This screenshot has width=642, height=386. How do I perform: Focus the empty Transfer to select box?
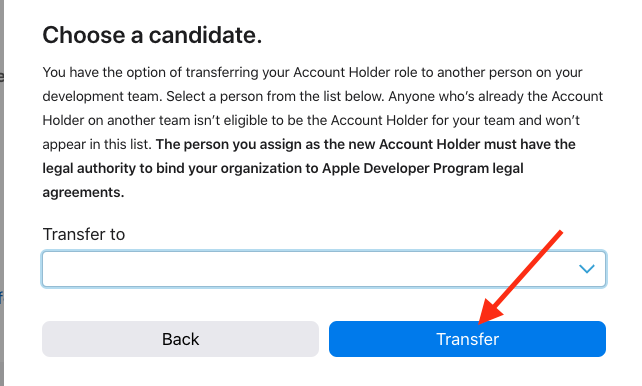[323, 269]
